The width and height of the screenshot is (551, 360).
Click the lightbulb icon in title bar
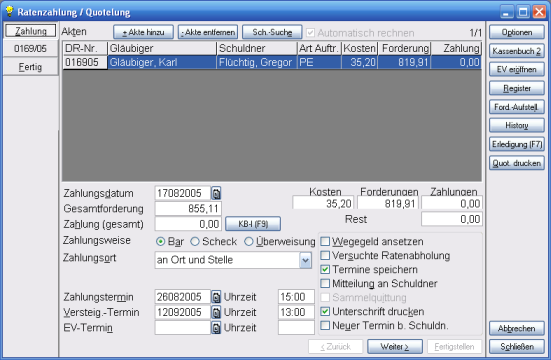coord(9,11)
